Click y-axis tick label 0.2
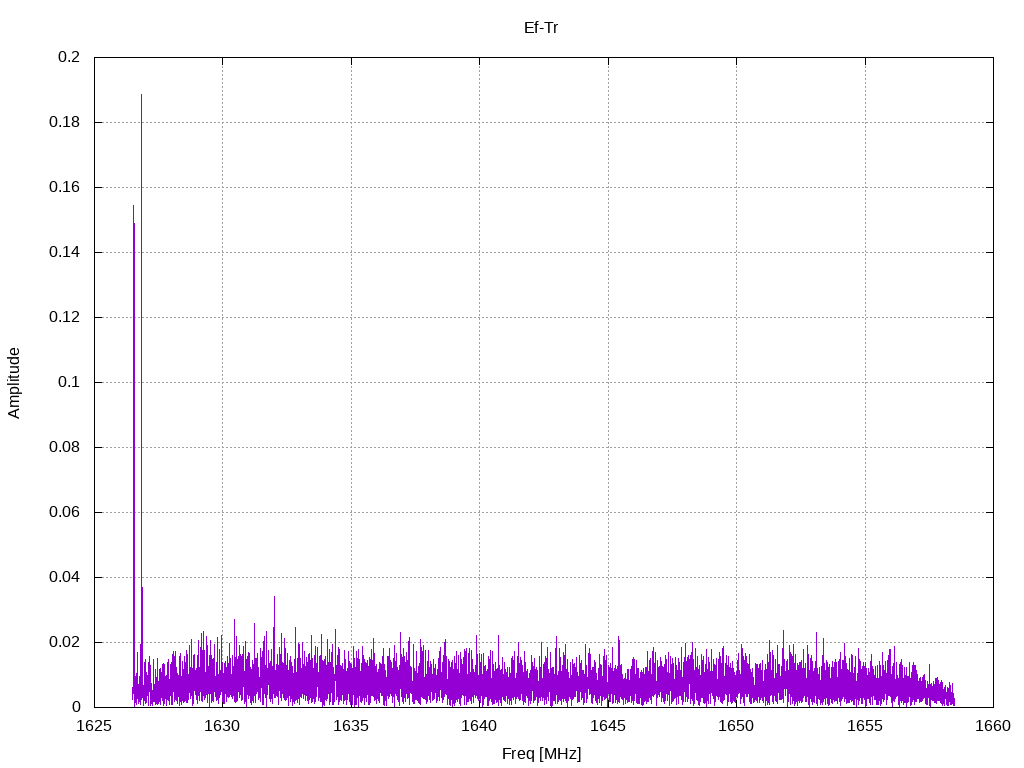This screenshot has height=768, width=1024. tap(69, 57)
